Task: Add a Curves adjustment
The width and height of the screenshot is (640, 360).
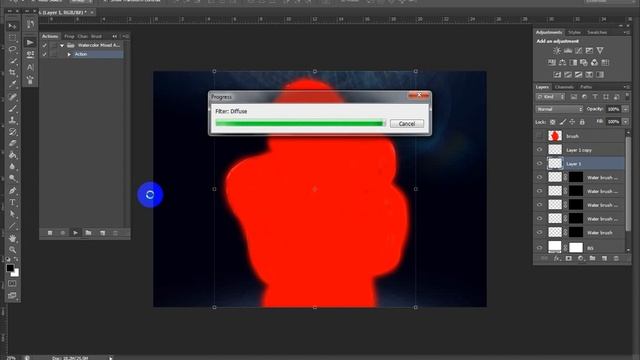Action: (578, 51)
